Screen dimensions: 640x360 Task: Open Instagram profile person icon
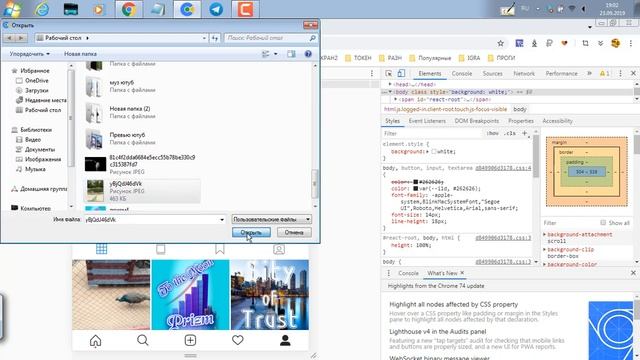click(285, 340)
